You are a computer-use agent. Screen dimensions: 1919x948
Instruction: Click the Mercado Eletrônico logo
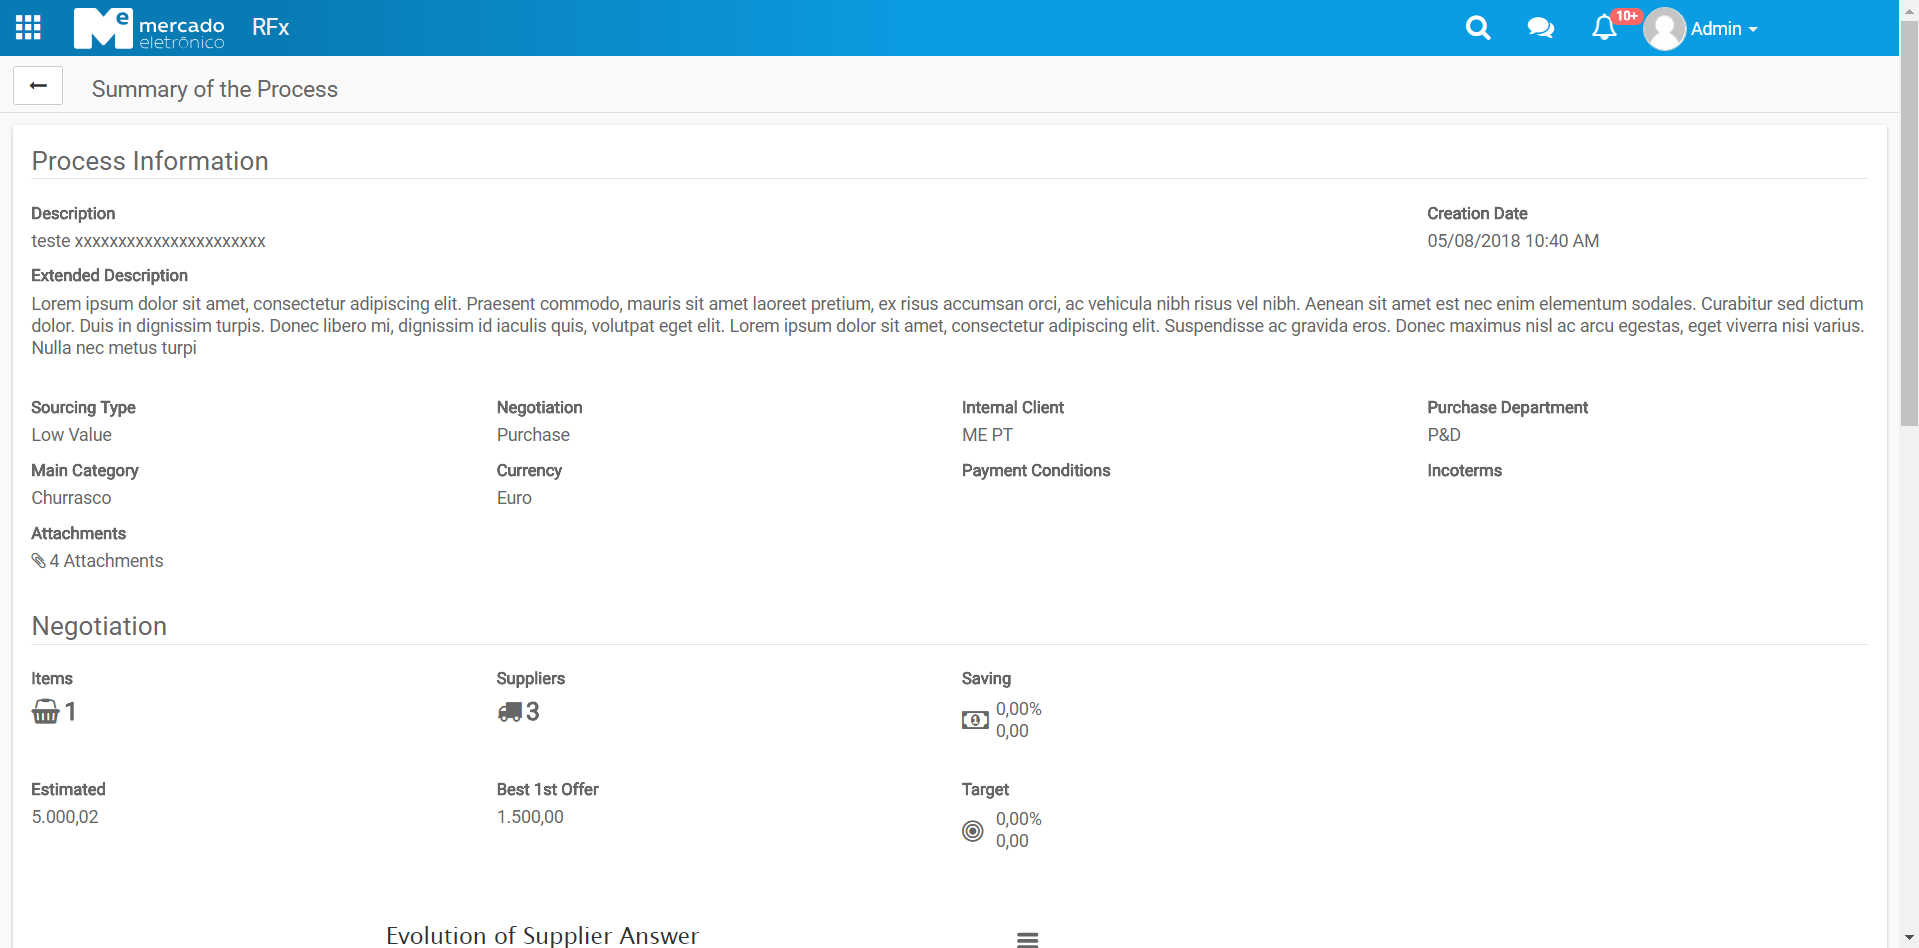click(149, 28)
